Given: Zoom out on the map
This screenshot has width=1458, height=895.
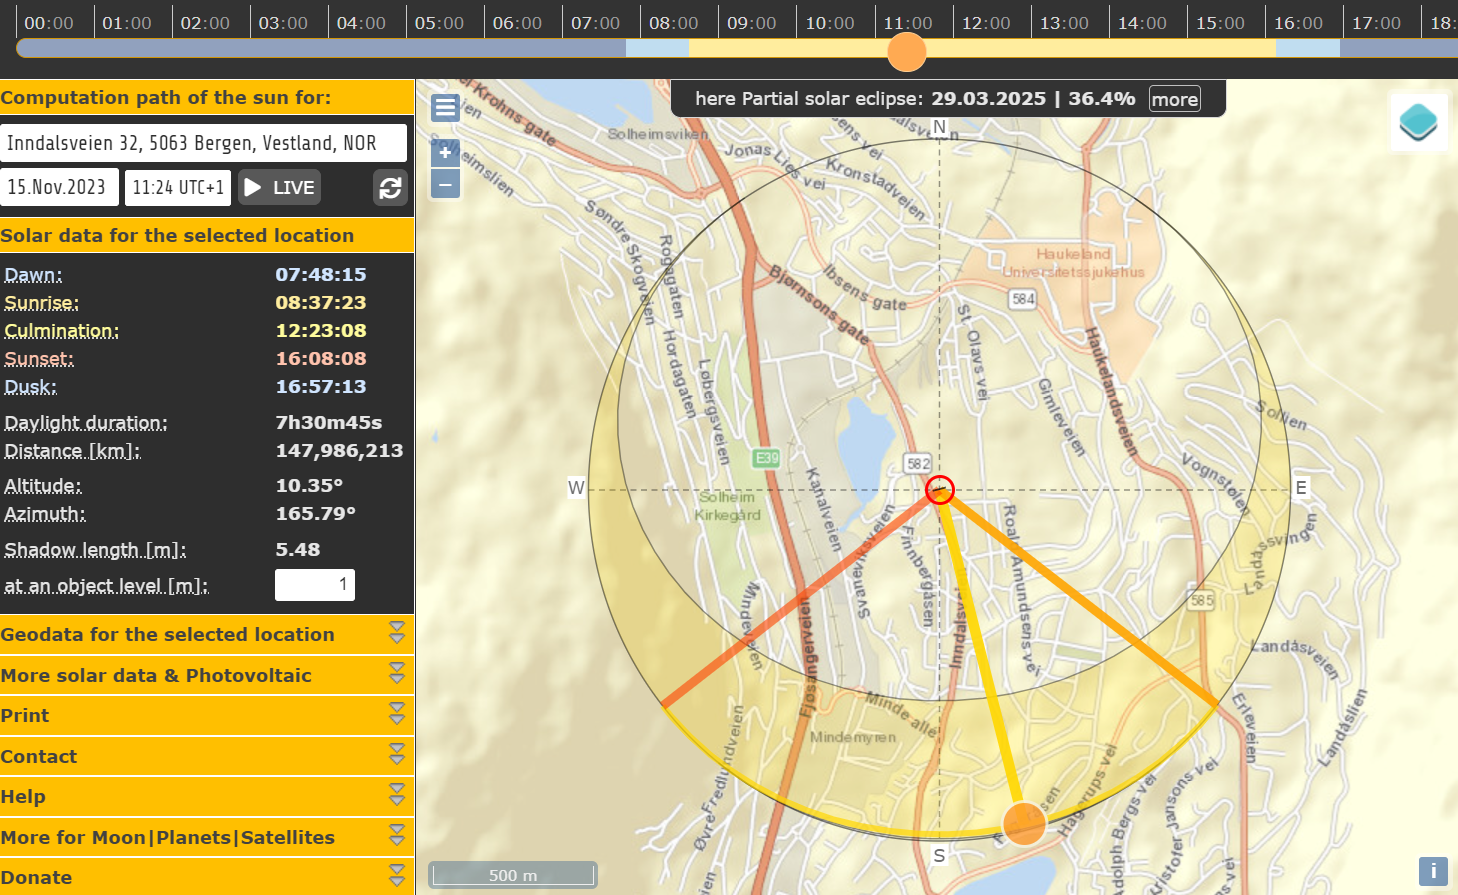Looking at the screenshot, I should tap(445, 184).
